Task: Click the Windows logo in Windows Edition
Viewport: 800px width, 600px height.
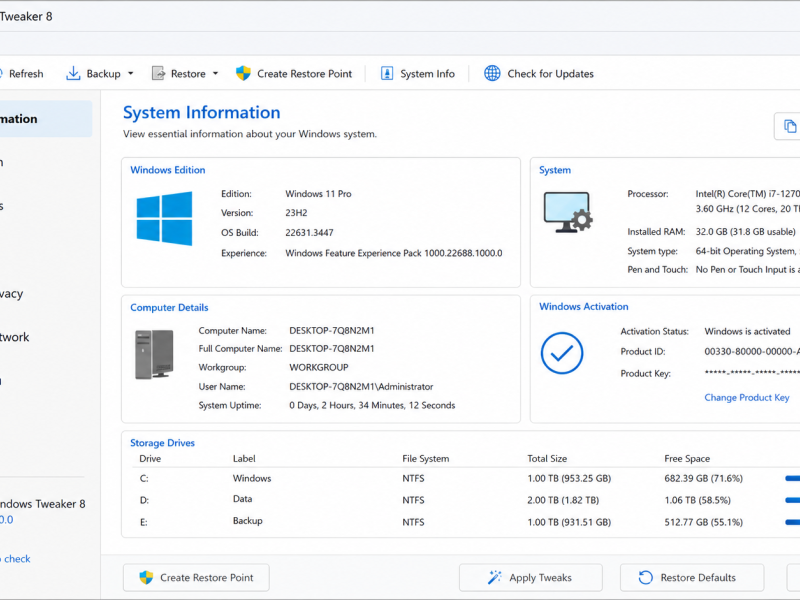Action: click(x=164, y=218)
